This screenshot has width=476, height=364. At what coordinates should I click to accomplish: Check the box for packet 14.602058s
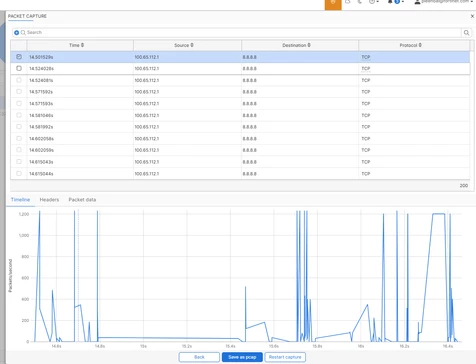pos(19,138)
